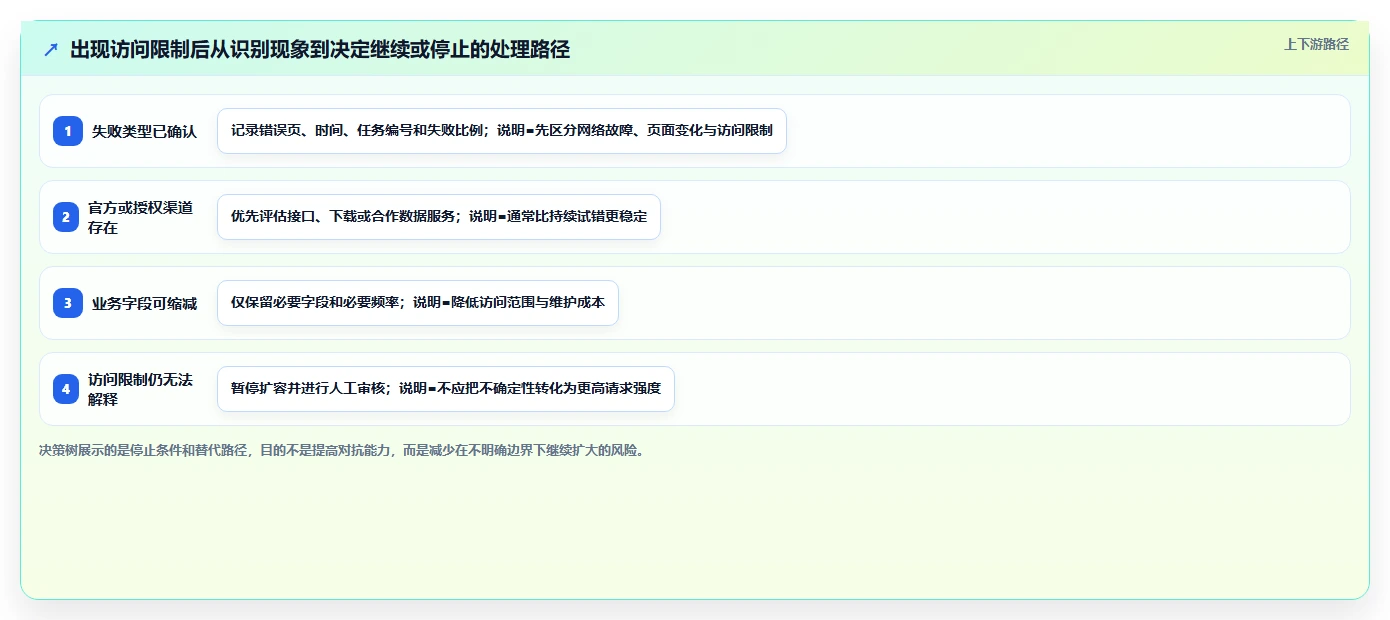Screen dimensions: 1390x620
Task: Click the footer note starting with 决策树展示的是停止条件
Action: 342,450
